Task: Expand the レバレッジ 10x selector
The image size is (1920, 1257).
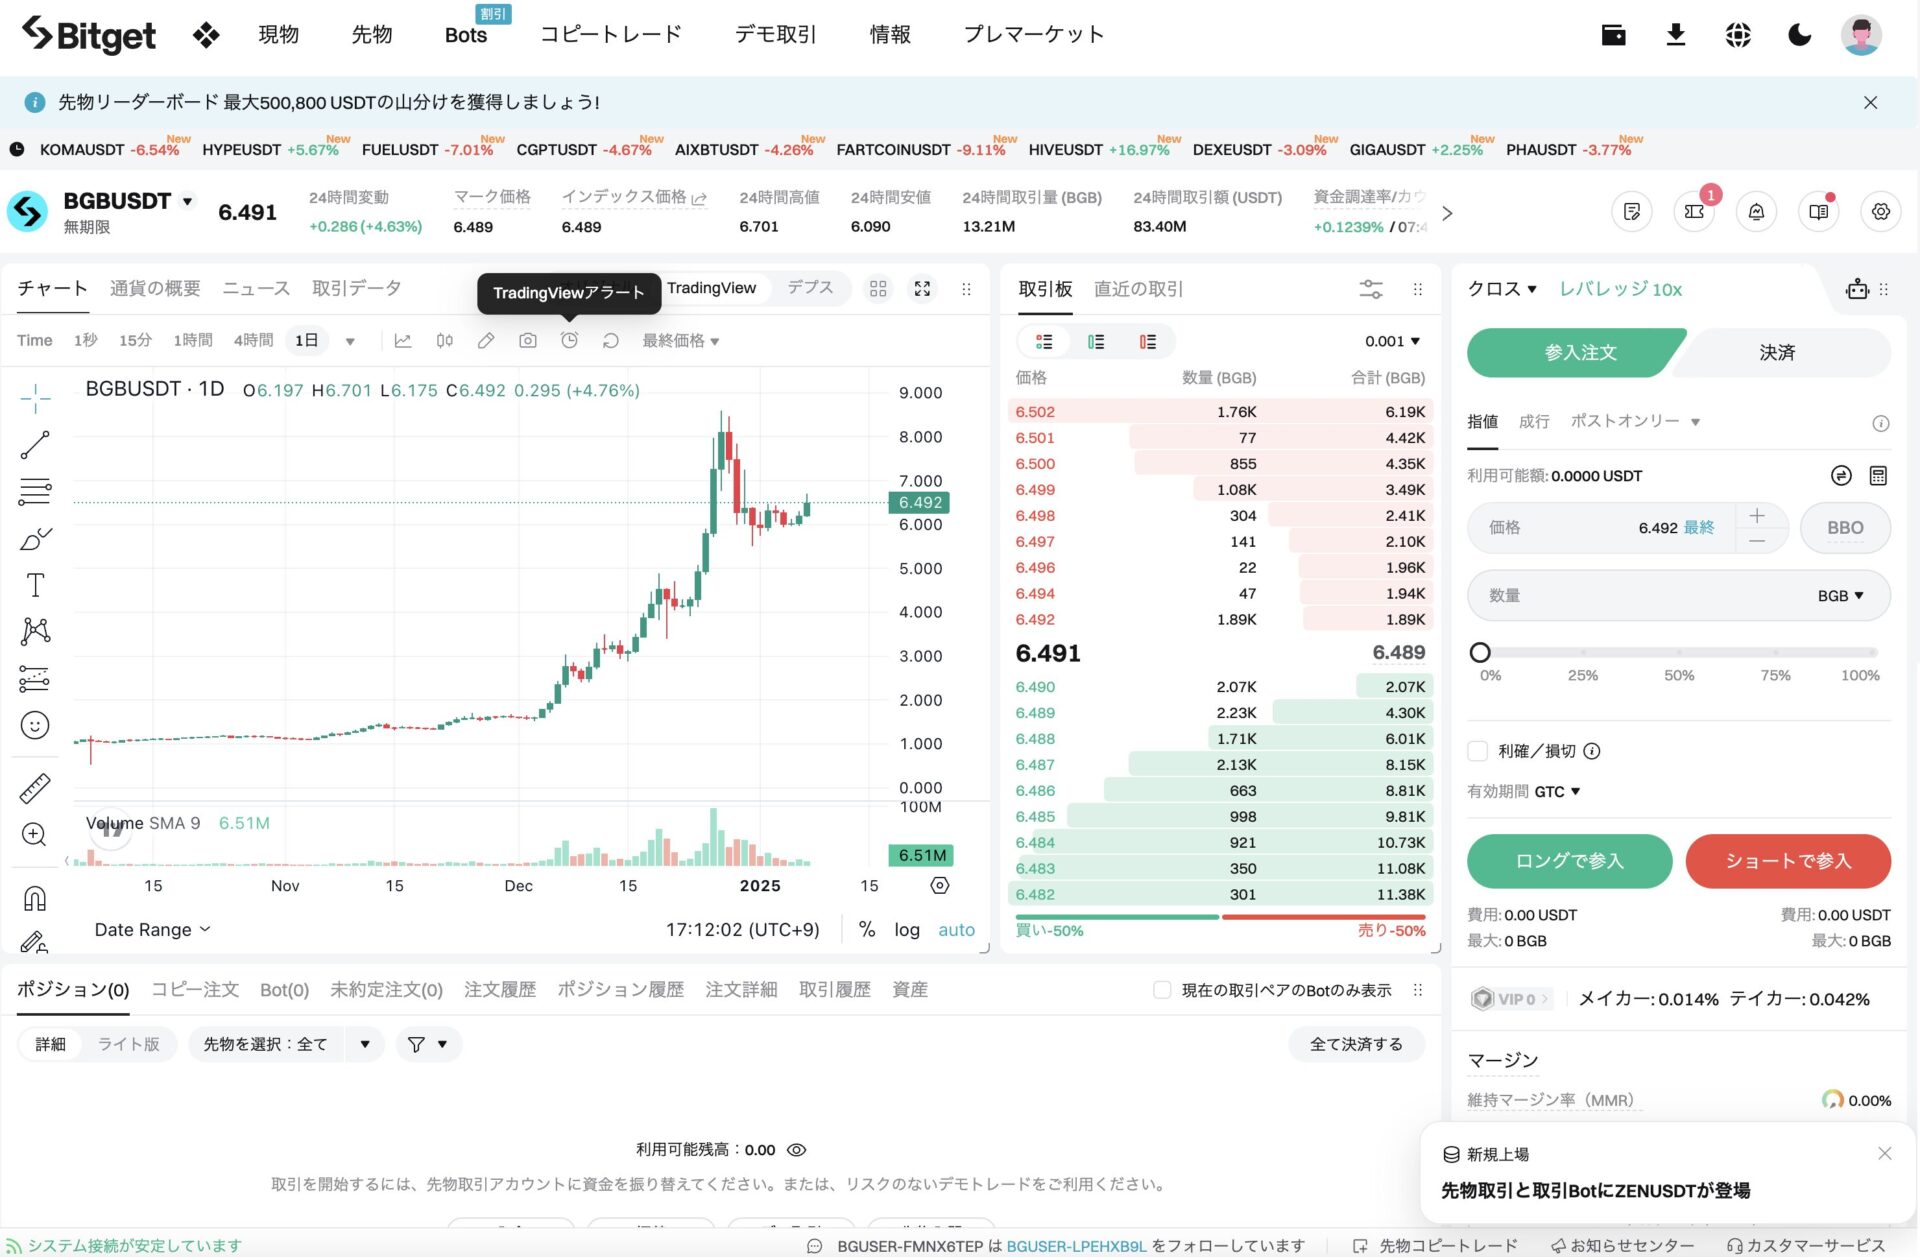Action: coord(1619,288)
